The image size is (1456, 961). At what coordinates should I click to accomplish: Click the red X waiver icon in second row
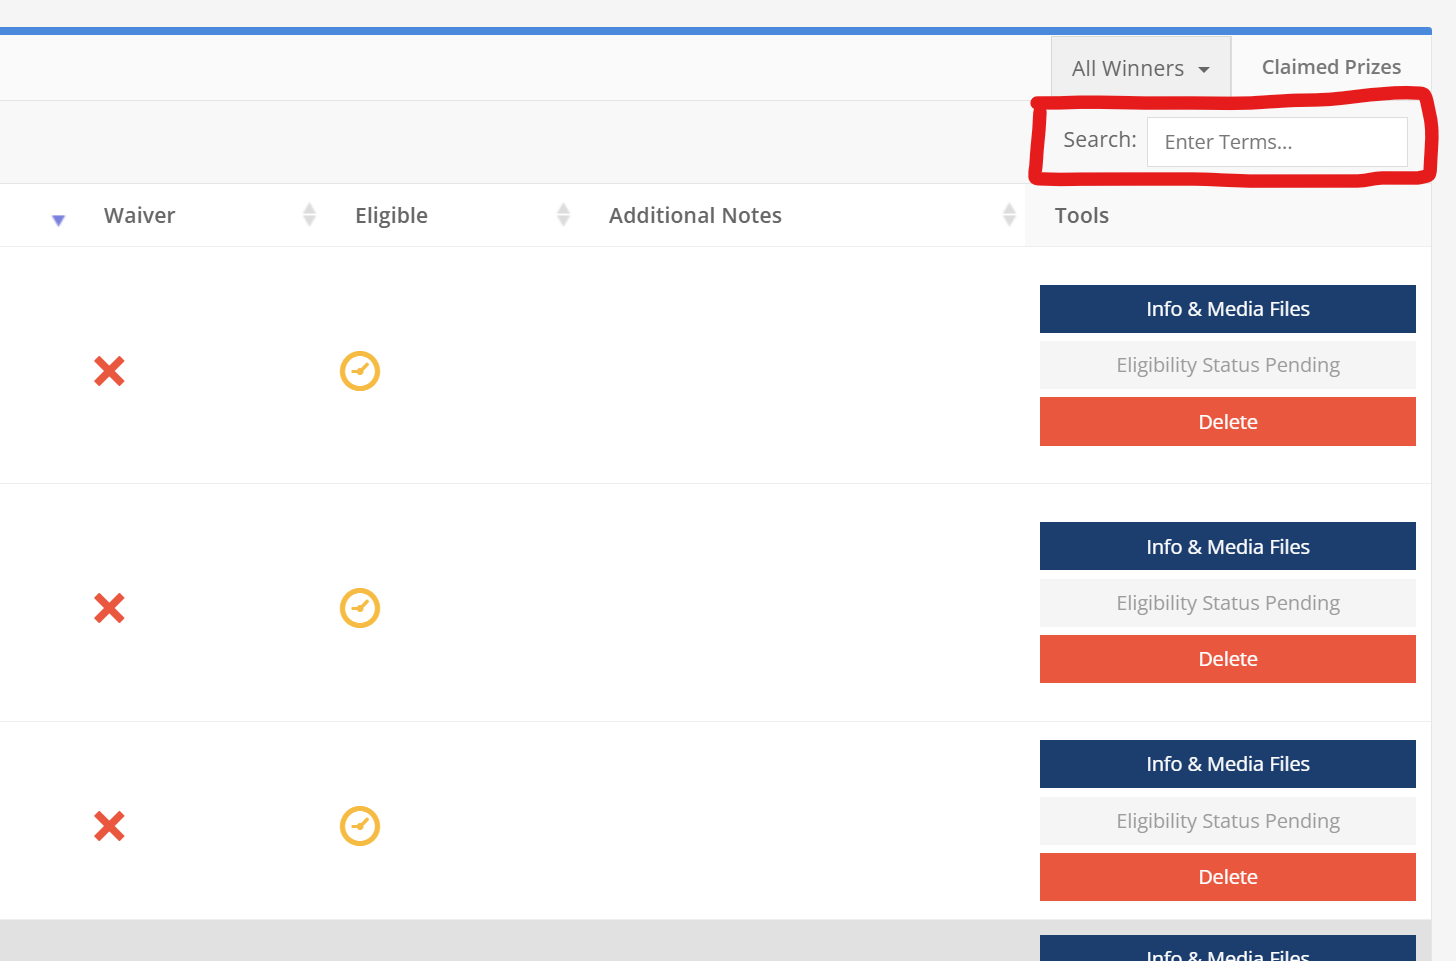pos(109,608)
